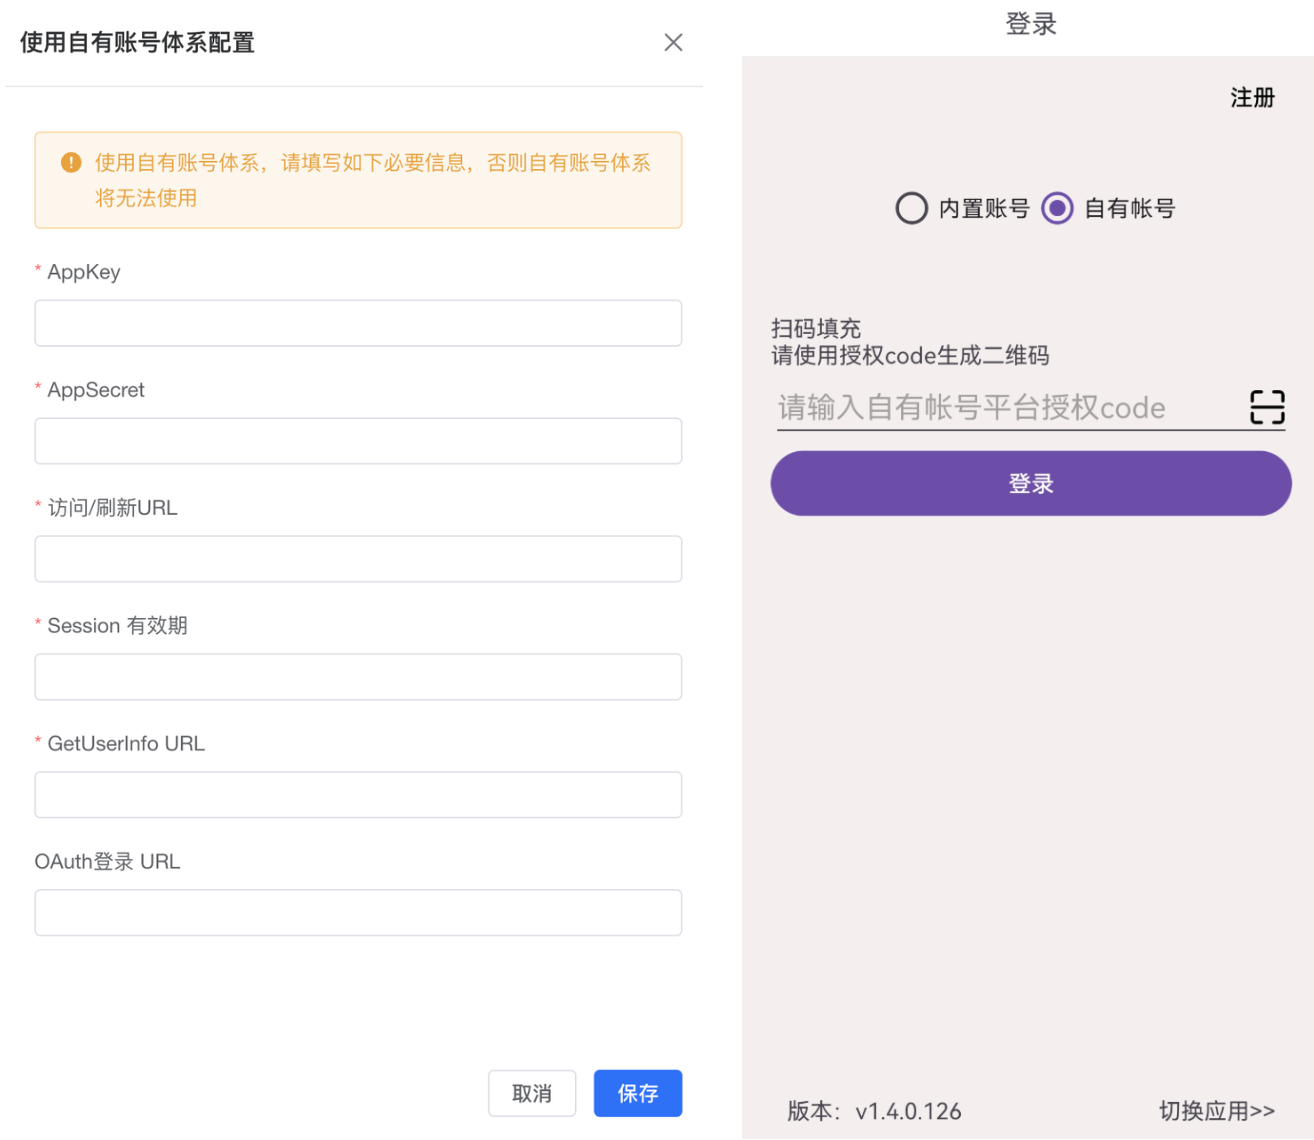Image resolution: width=1314 pixels, height=1140 pixels.
Task: Select the 内置账号 radio option
Action: [x=911, y=208]
